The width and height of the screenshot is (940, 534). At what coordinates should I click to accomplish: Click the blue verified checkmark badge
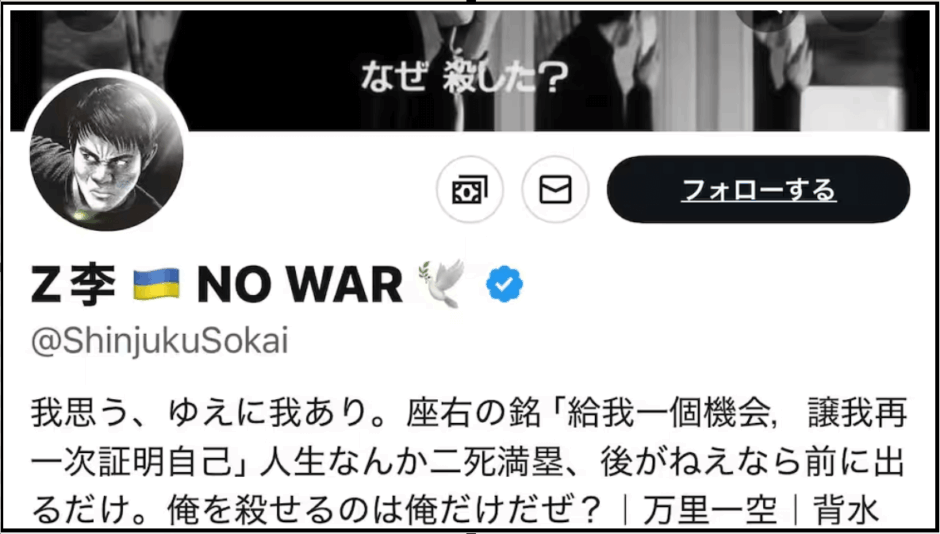point(504,284)
